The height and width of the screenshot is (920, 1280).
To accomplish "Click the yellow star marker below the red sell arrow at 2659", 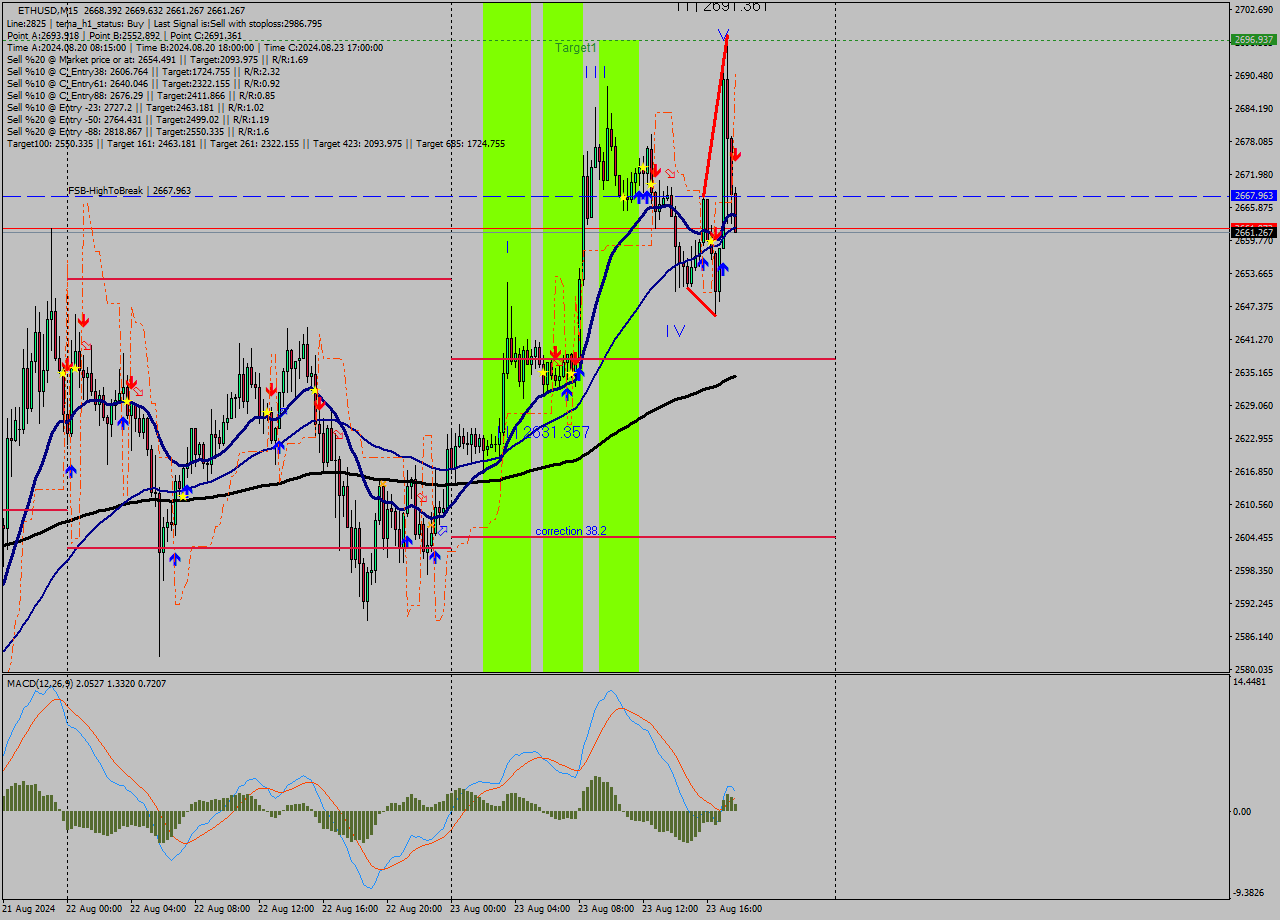I will pyautogui.click(x=712, y=242).
